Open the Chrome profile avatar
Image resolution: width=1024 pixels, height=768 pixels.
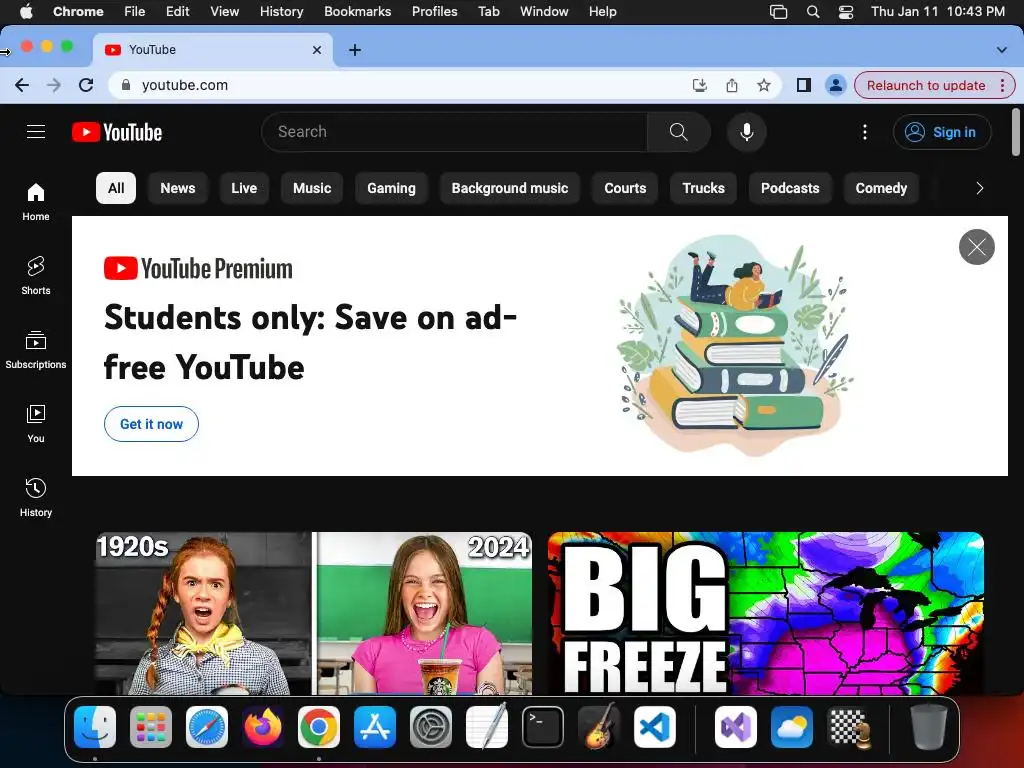pyautogui.click(x=835, y=85)
